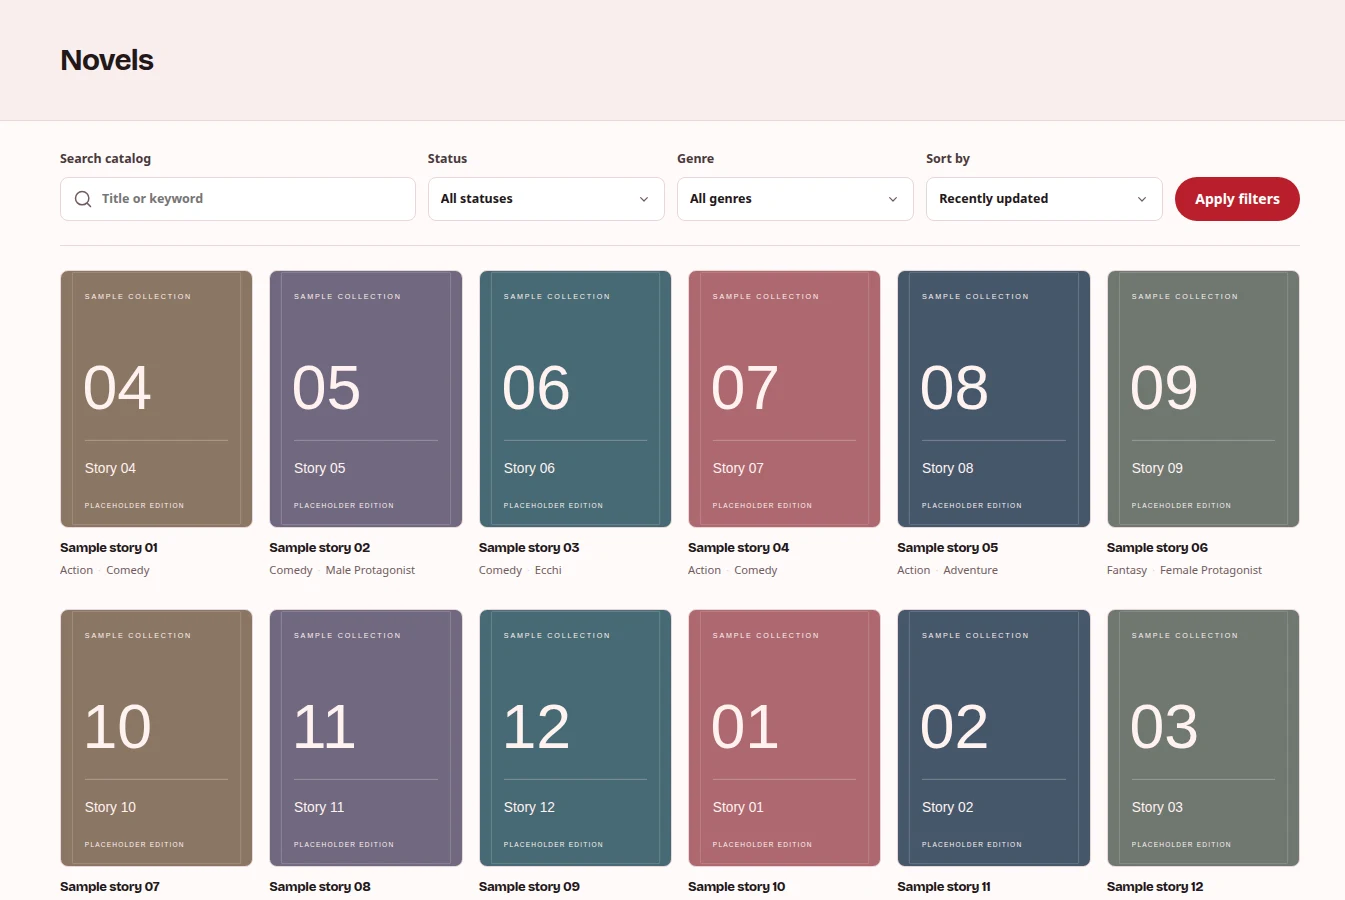This screenshot has width=1345, height=900.
Task: Open the Story 01 cover thumbnail
Action: pyautogui.click(x=784, y=738)
